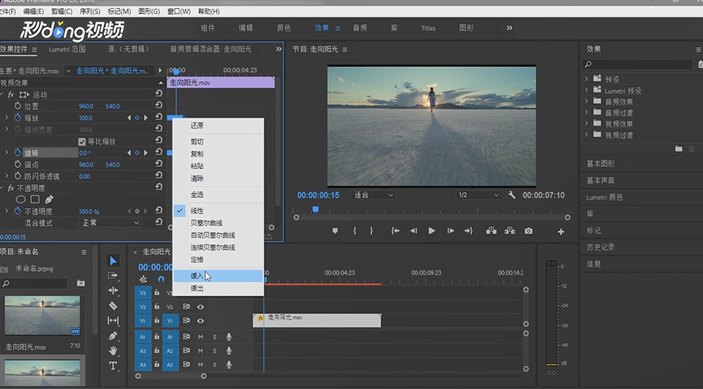Toggle animation stopwatch for 缩放
Image resolution: width=703 pixels, height=389 pixels.
pyautogui.click(x=18, y=118)
